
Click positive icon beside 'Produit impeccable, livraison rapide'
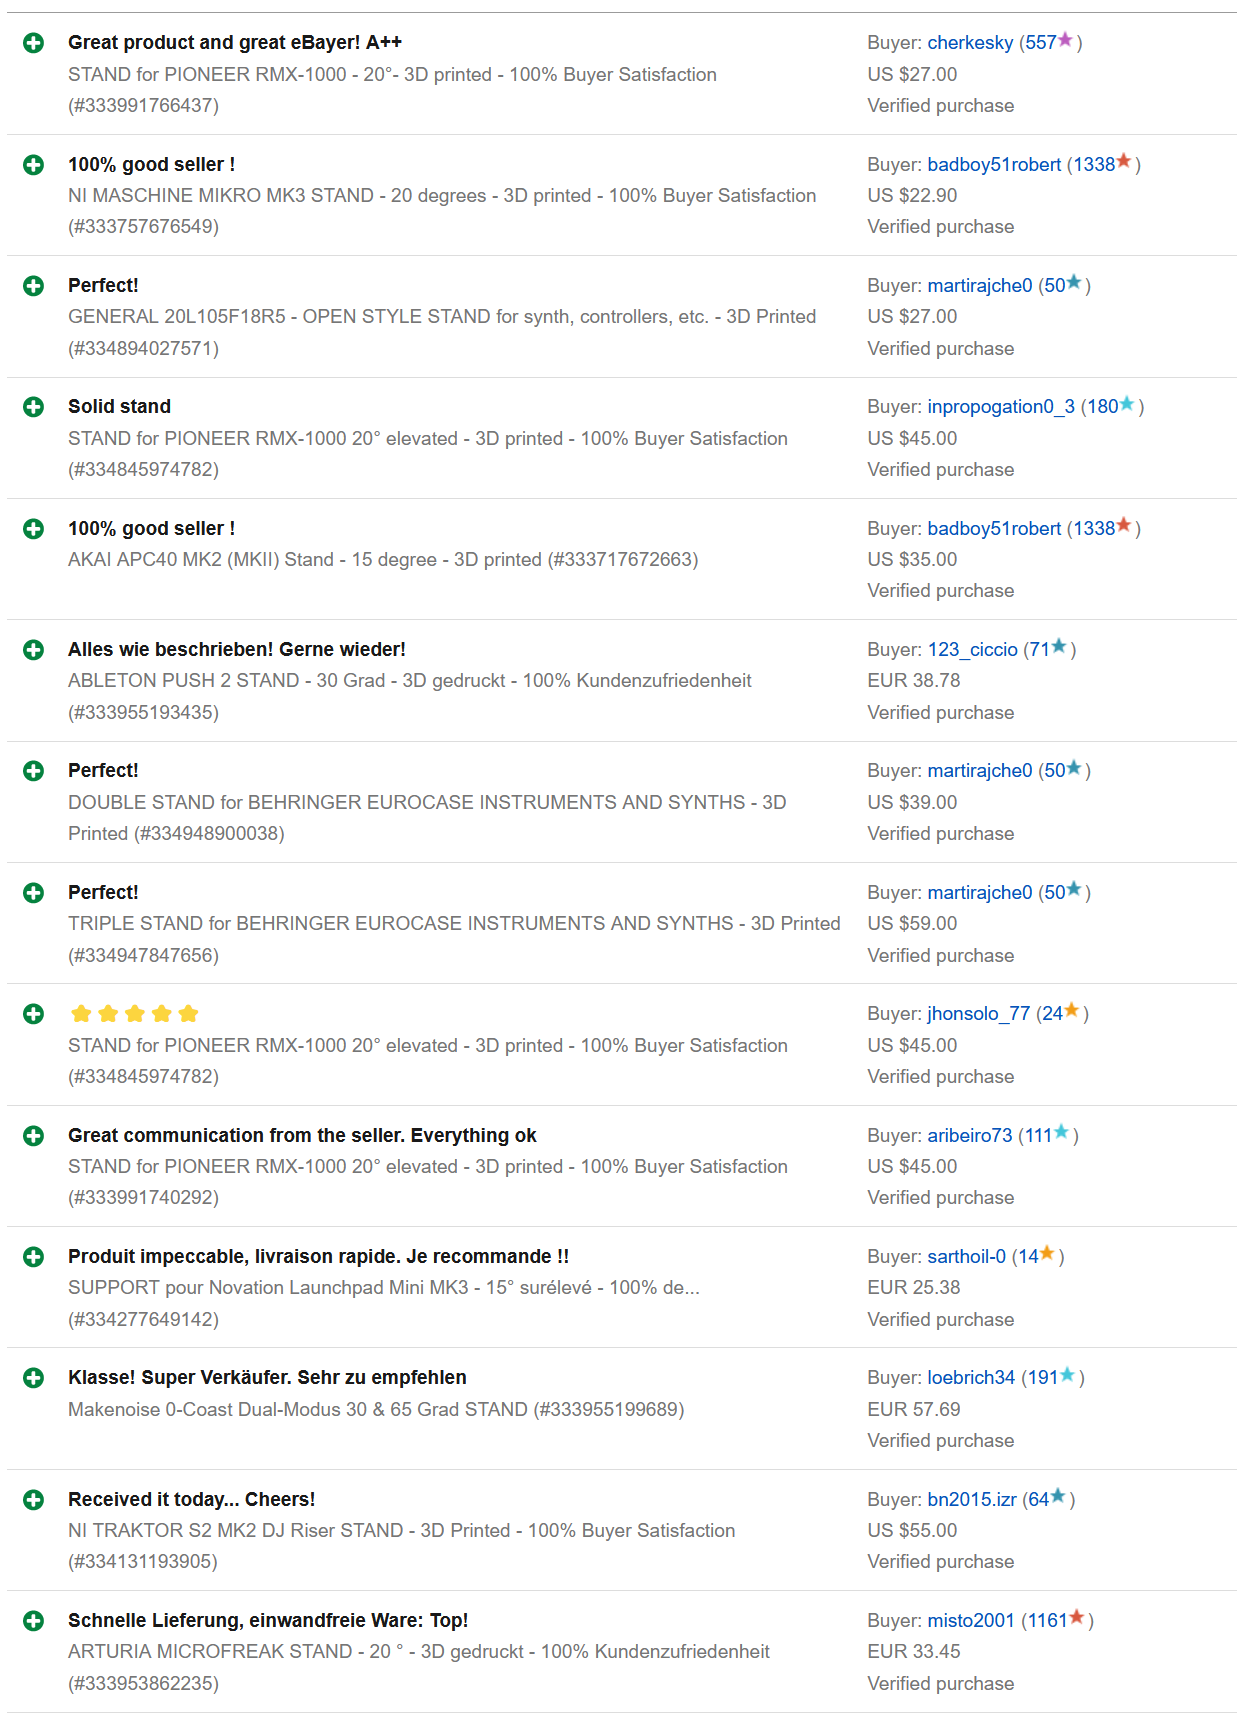[33, 1257]
